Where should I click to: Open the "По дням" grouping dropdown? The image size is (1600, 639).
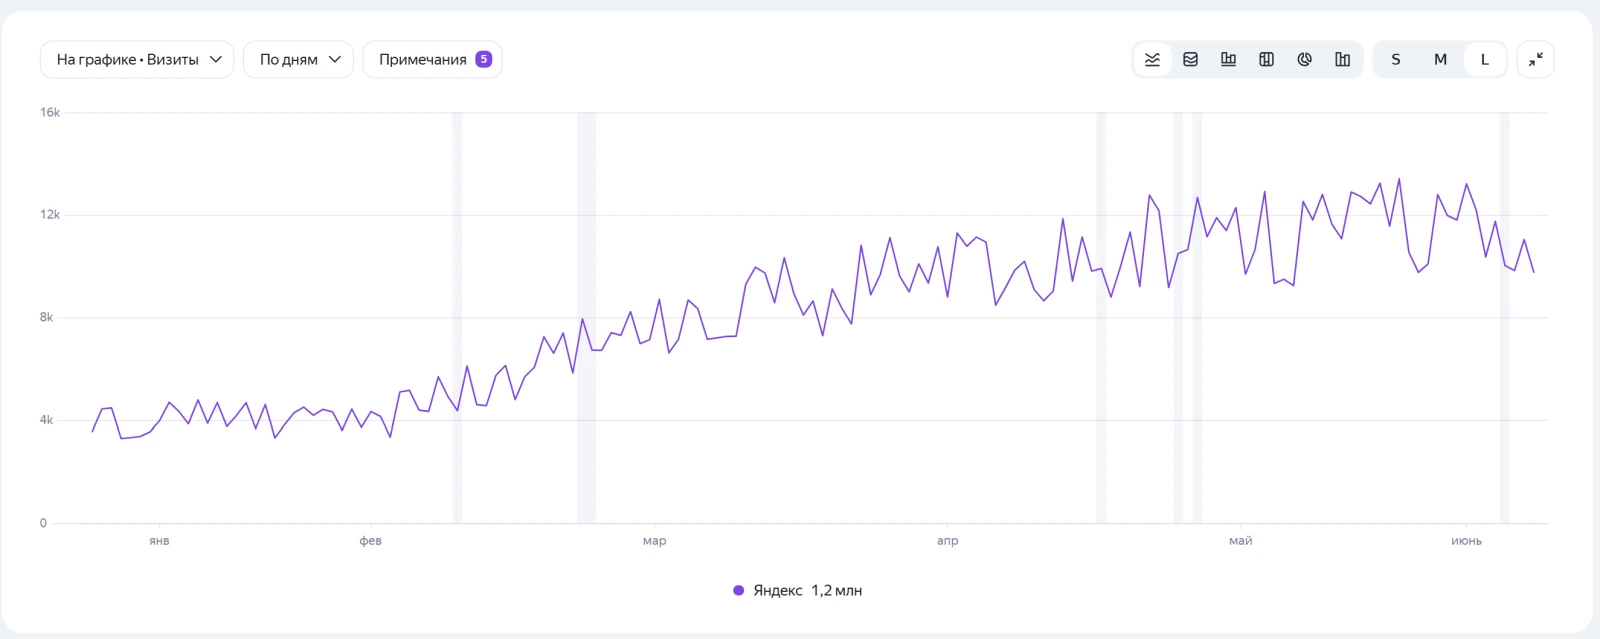pos(298,59)
